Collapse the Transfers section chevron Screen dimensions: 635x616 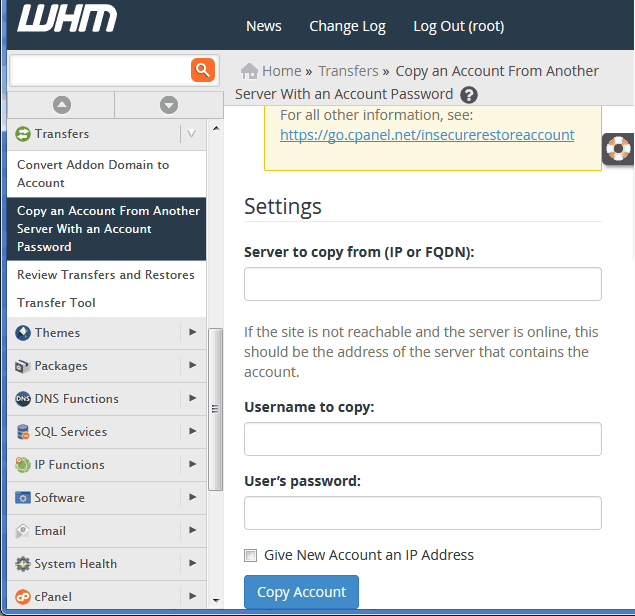click(192, 134)
